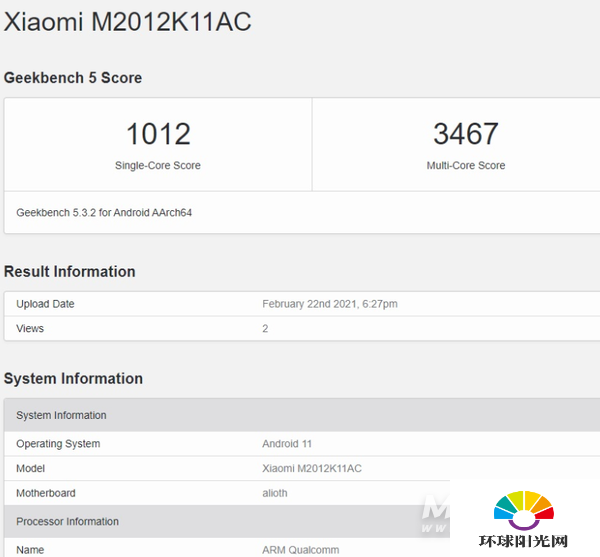Select the alioth motherboard value
The image size is (600, 557).
click(x=275, y=493)
